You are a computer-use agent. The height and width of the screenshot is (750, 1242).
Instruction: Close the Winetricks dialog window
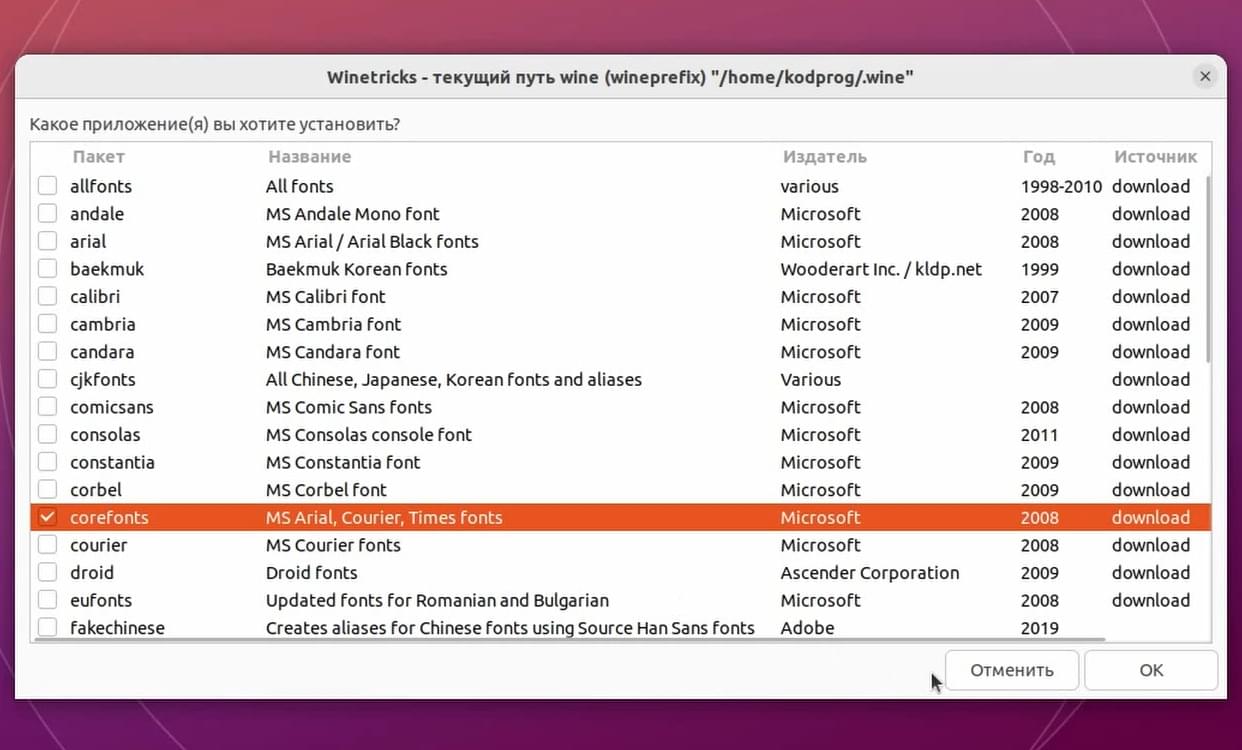pos(1205,77)
